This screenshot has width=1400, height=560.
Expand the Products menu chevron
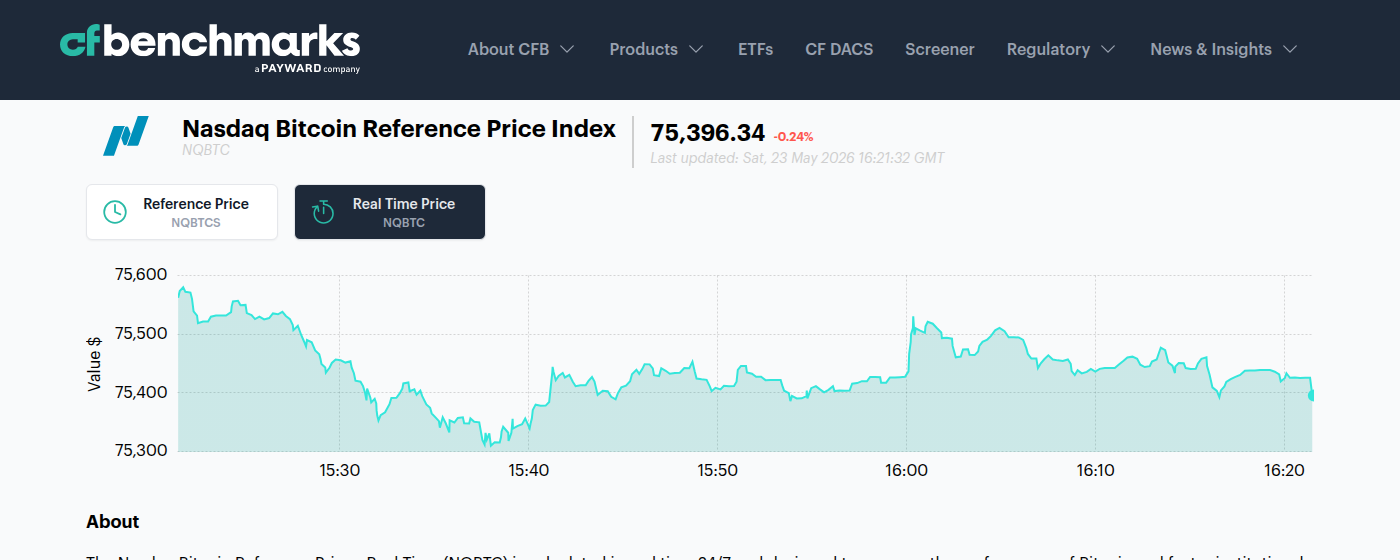[x=696, y=49]
